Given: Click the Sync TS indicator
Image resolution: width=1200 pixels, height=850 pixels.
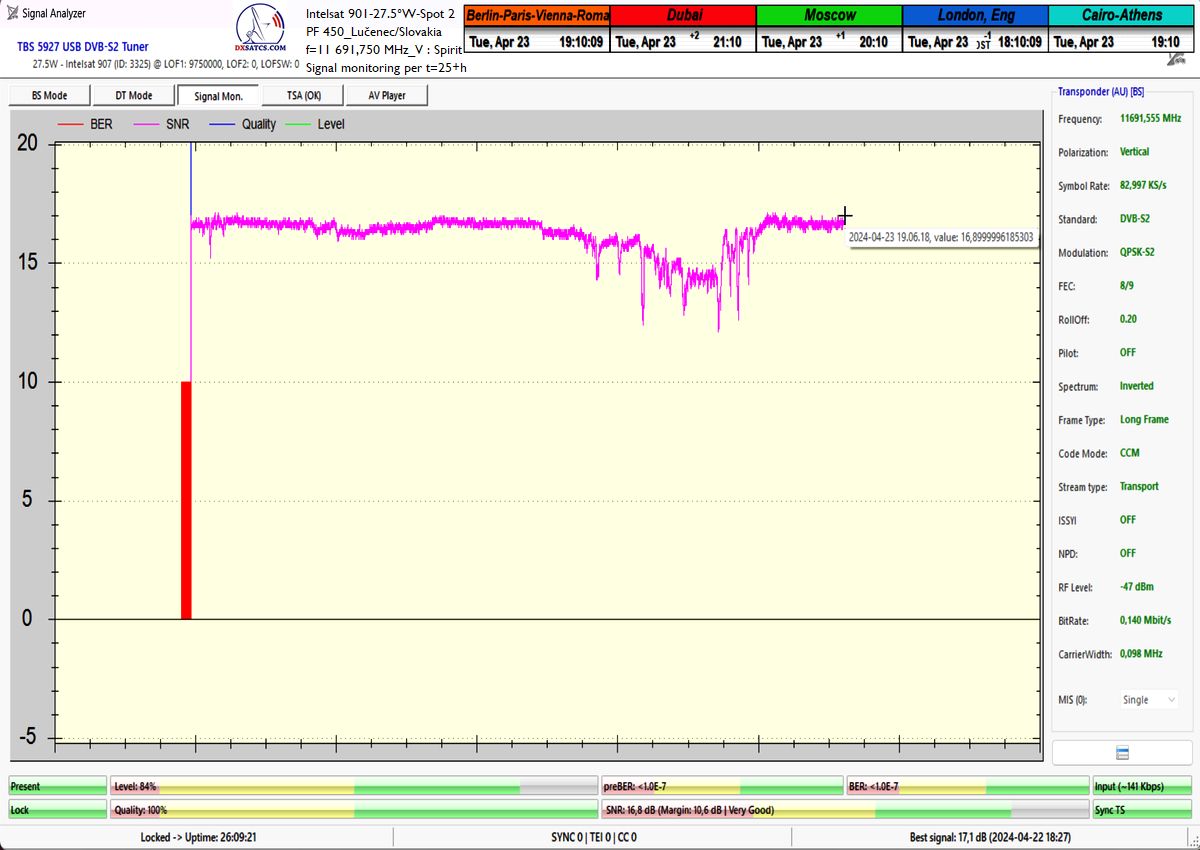Looking at the screenshot, I should [1141, 810].
